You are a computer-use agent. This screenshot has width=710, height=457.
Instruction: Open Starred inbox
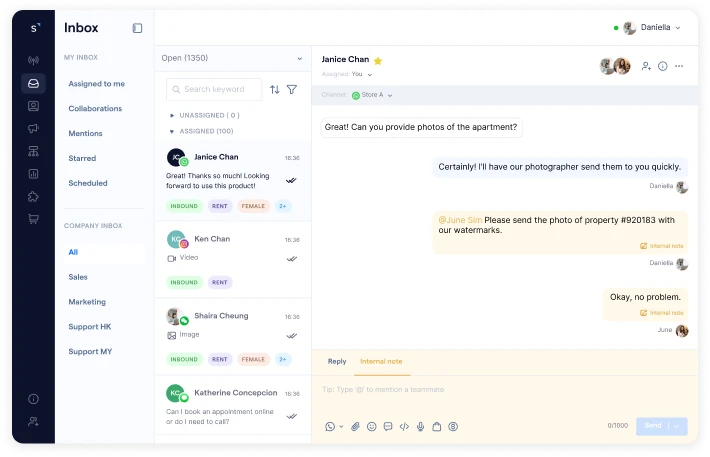(x=82, y=159)
